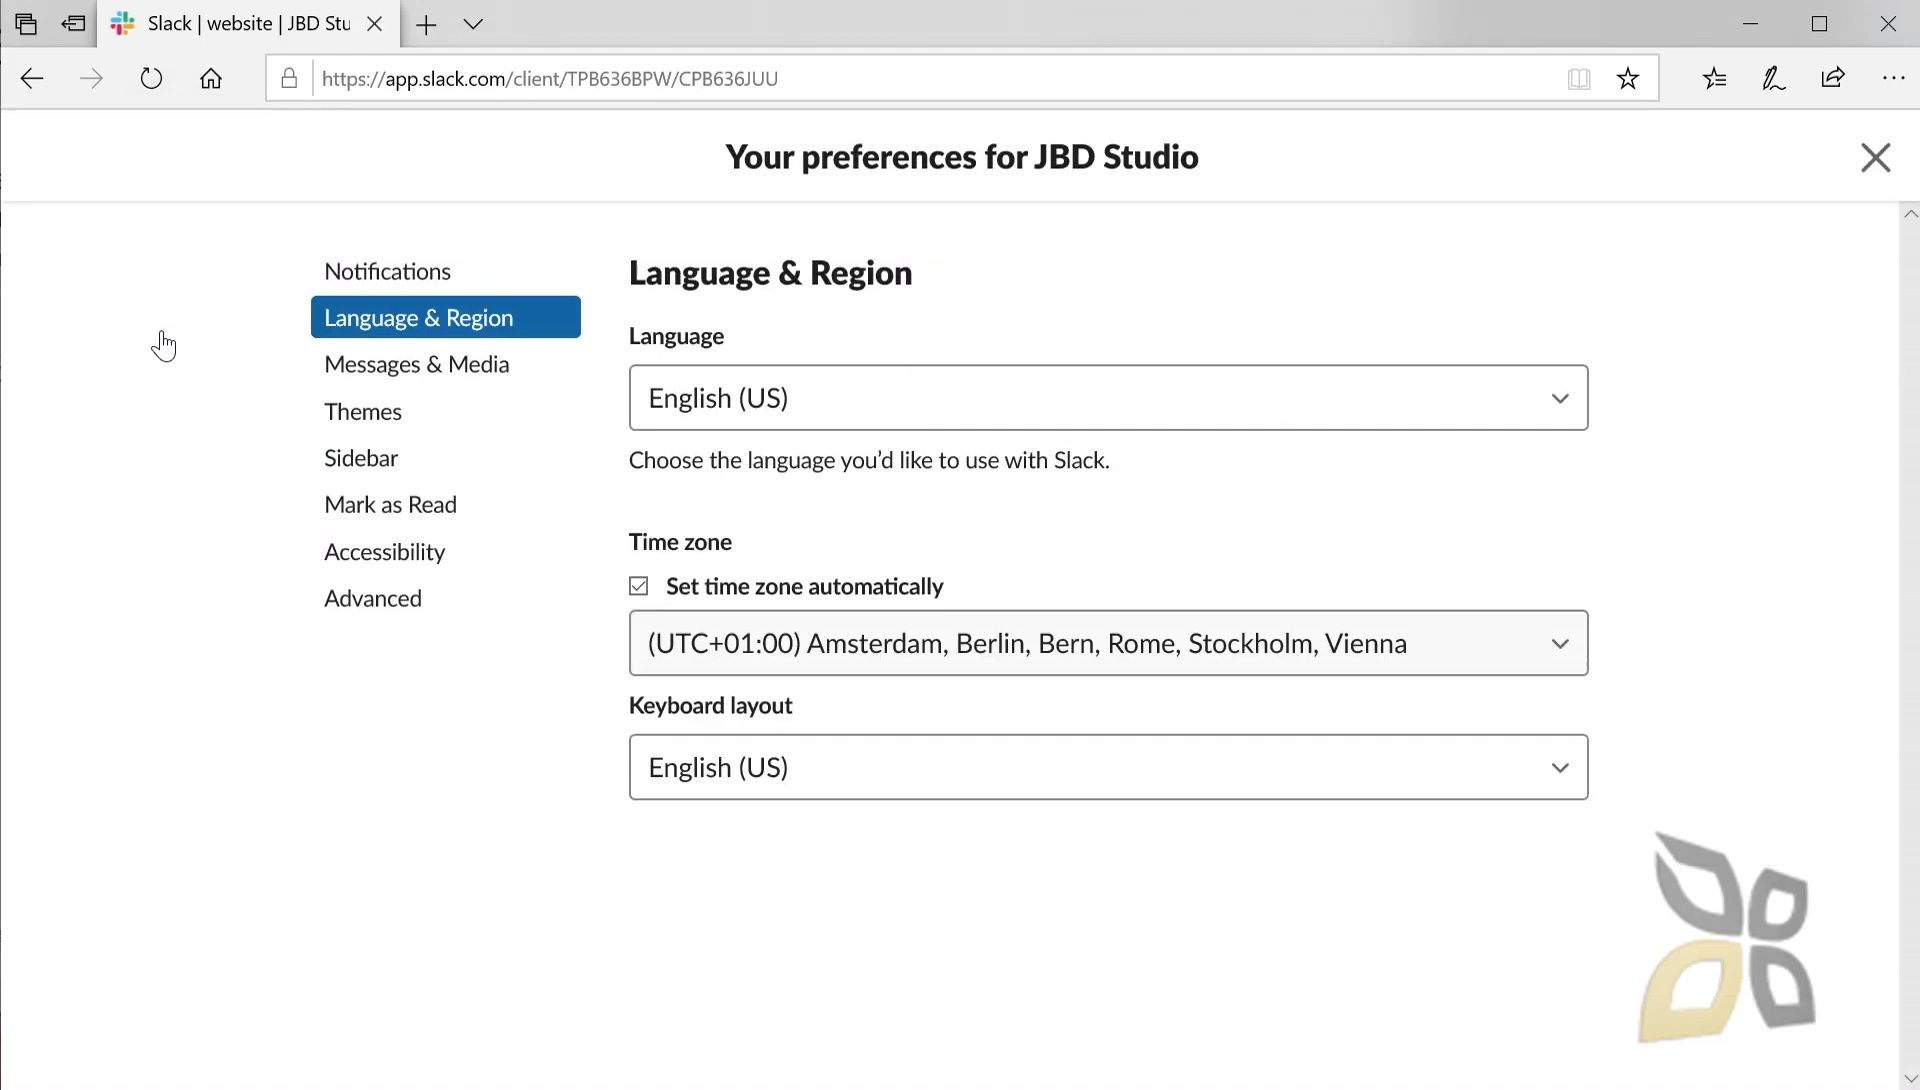
Task: Refresh the page
Action: tap(151, 78)
